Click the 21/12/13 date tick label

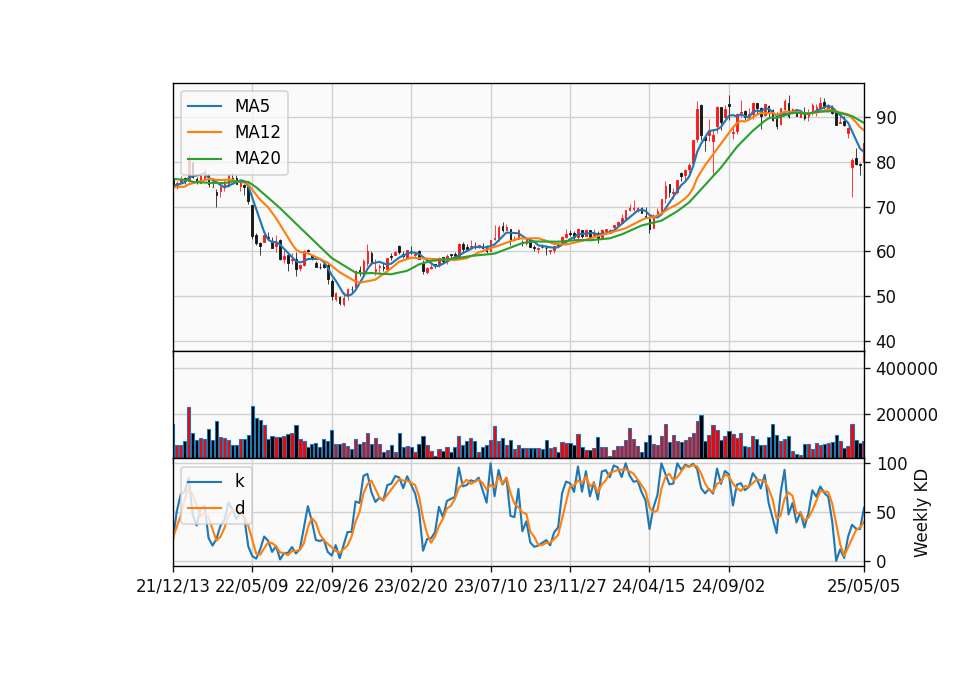click(x=173, y=586)
